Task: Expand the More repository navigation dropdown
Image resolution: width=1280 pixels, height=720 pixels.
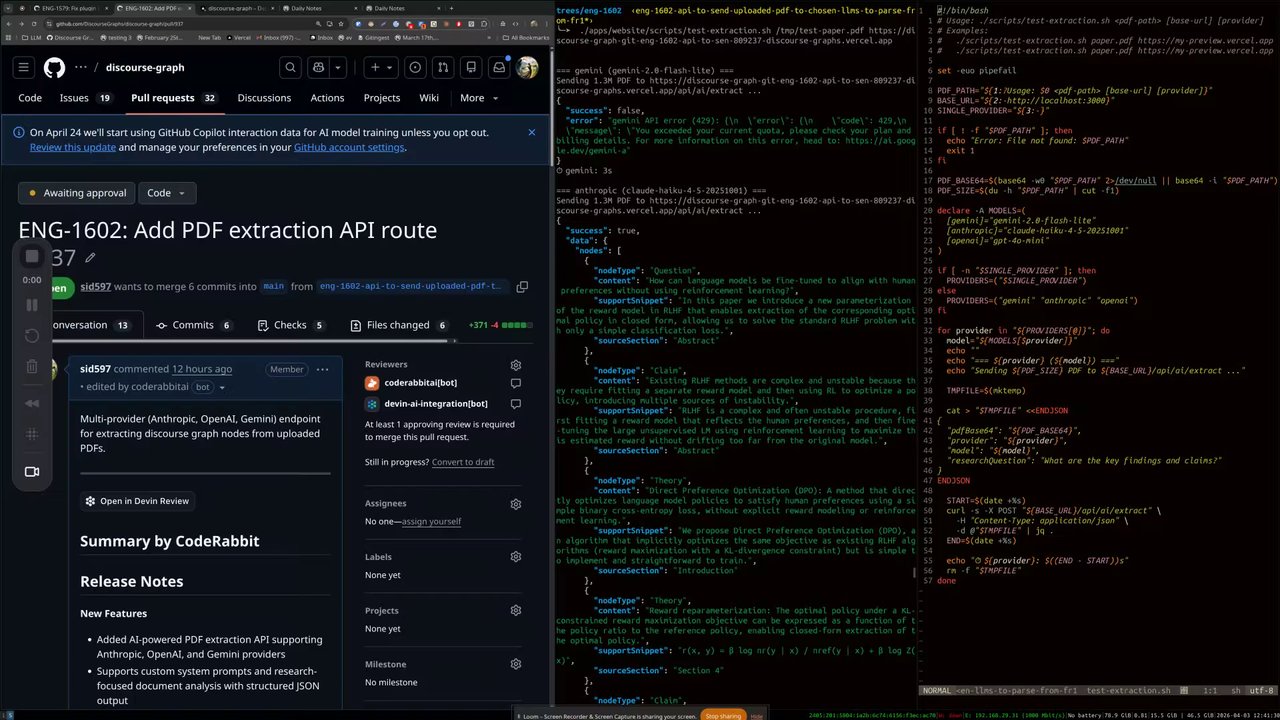Action: coord(479,98)
